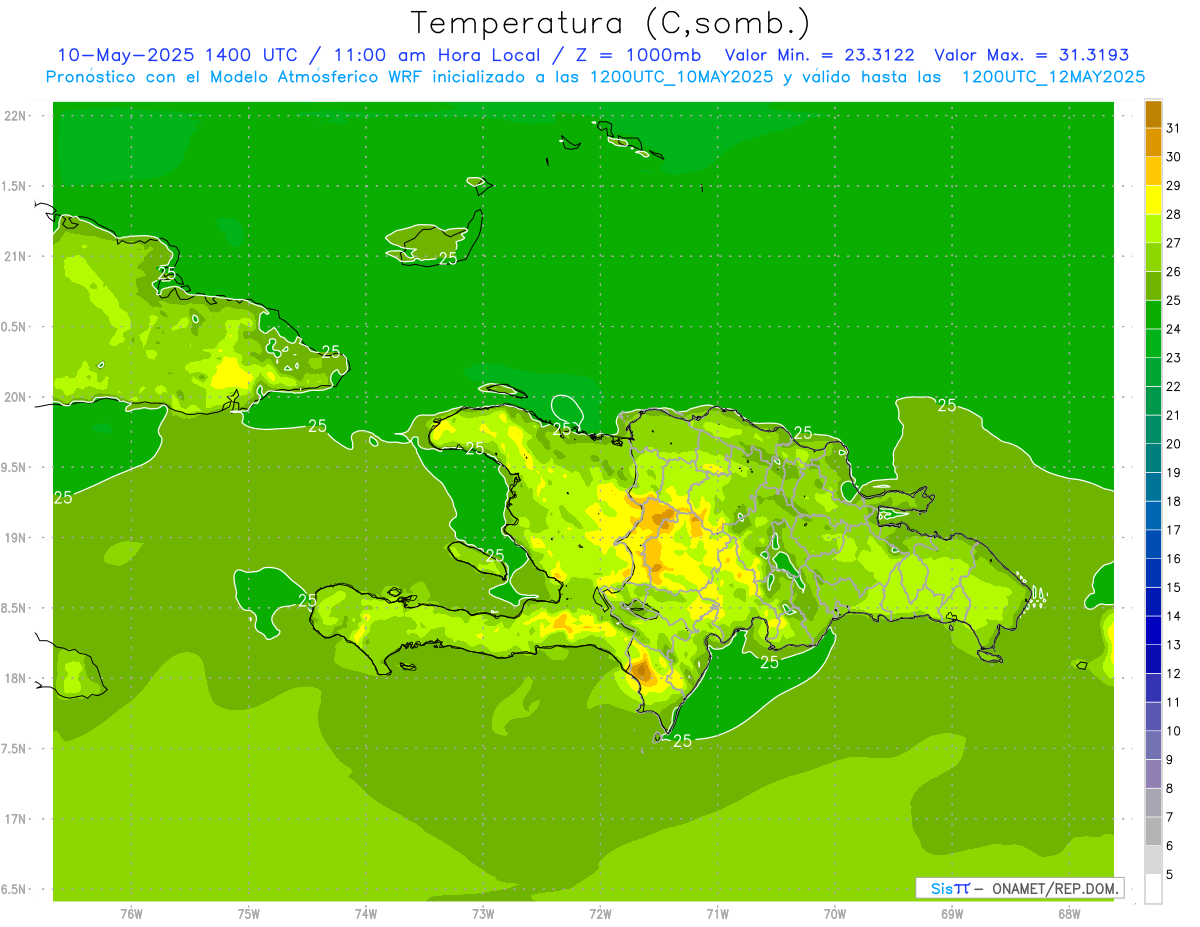Click the 21N latitude axis label
The height and width of the screenshot is (927, 1200).
(15, 256)
